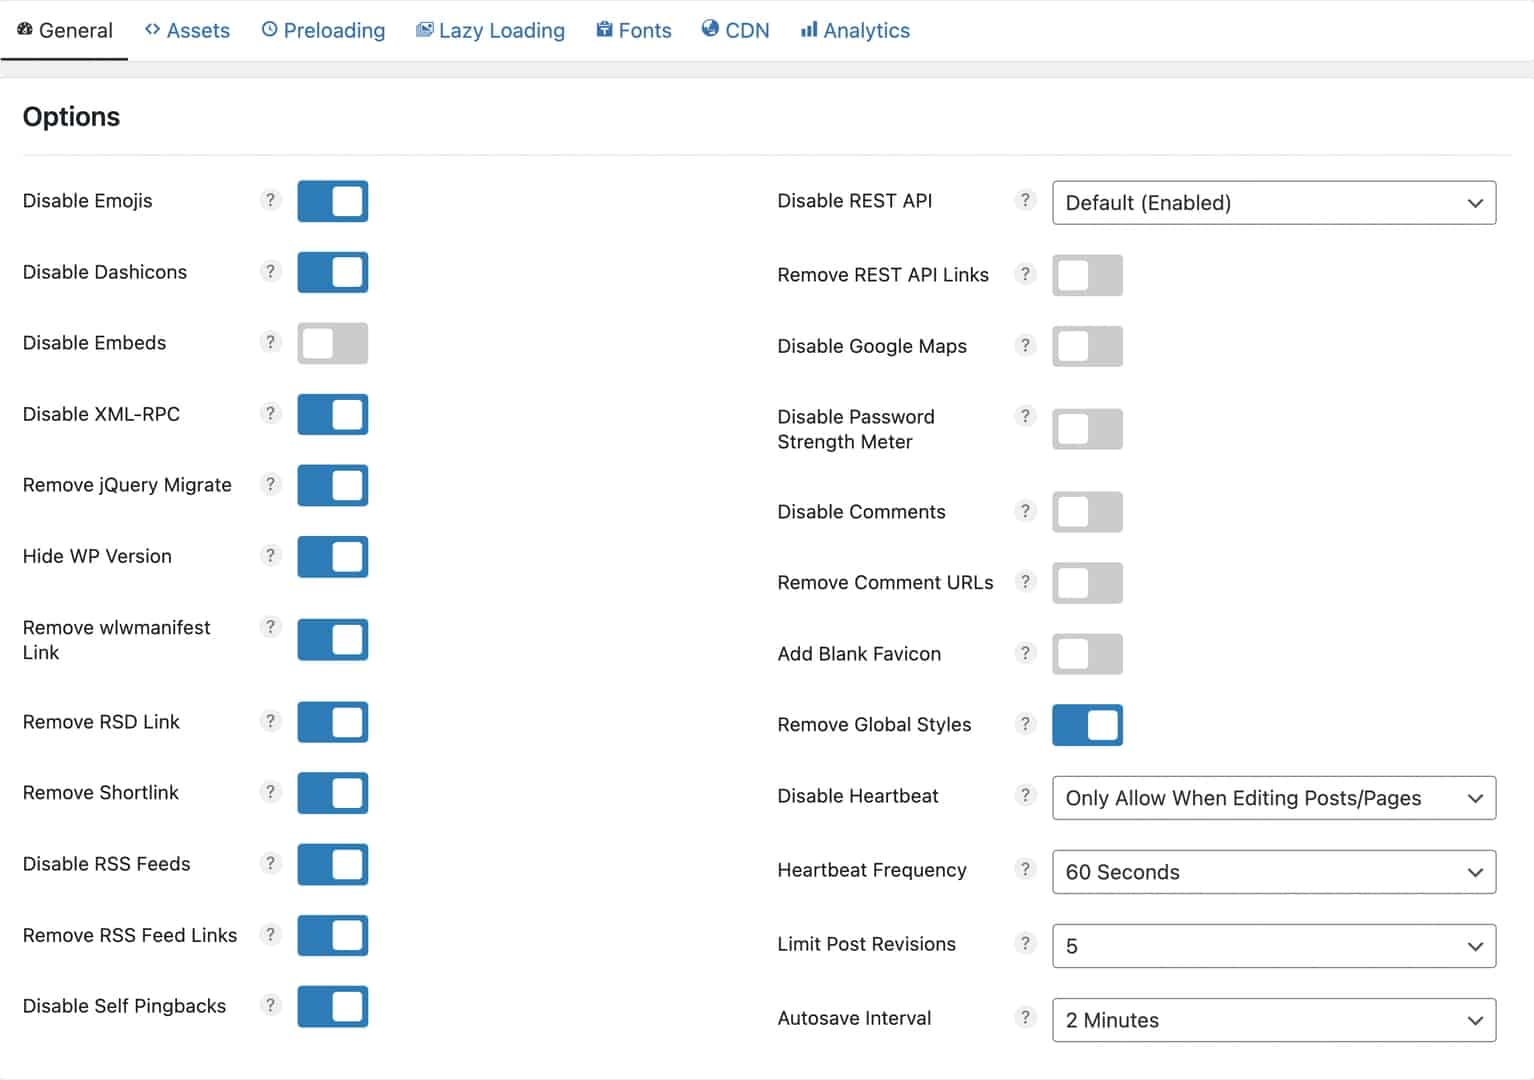Switch on Disable Google Maps
1534x1080 pixels.
coord(1088,346)
